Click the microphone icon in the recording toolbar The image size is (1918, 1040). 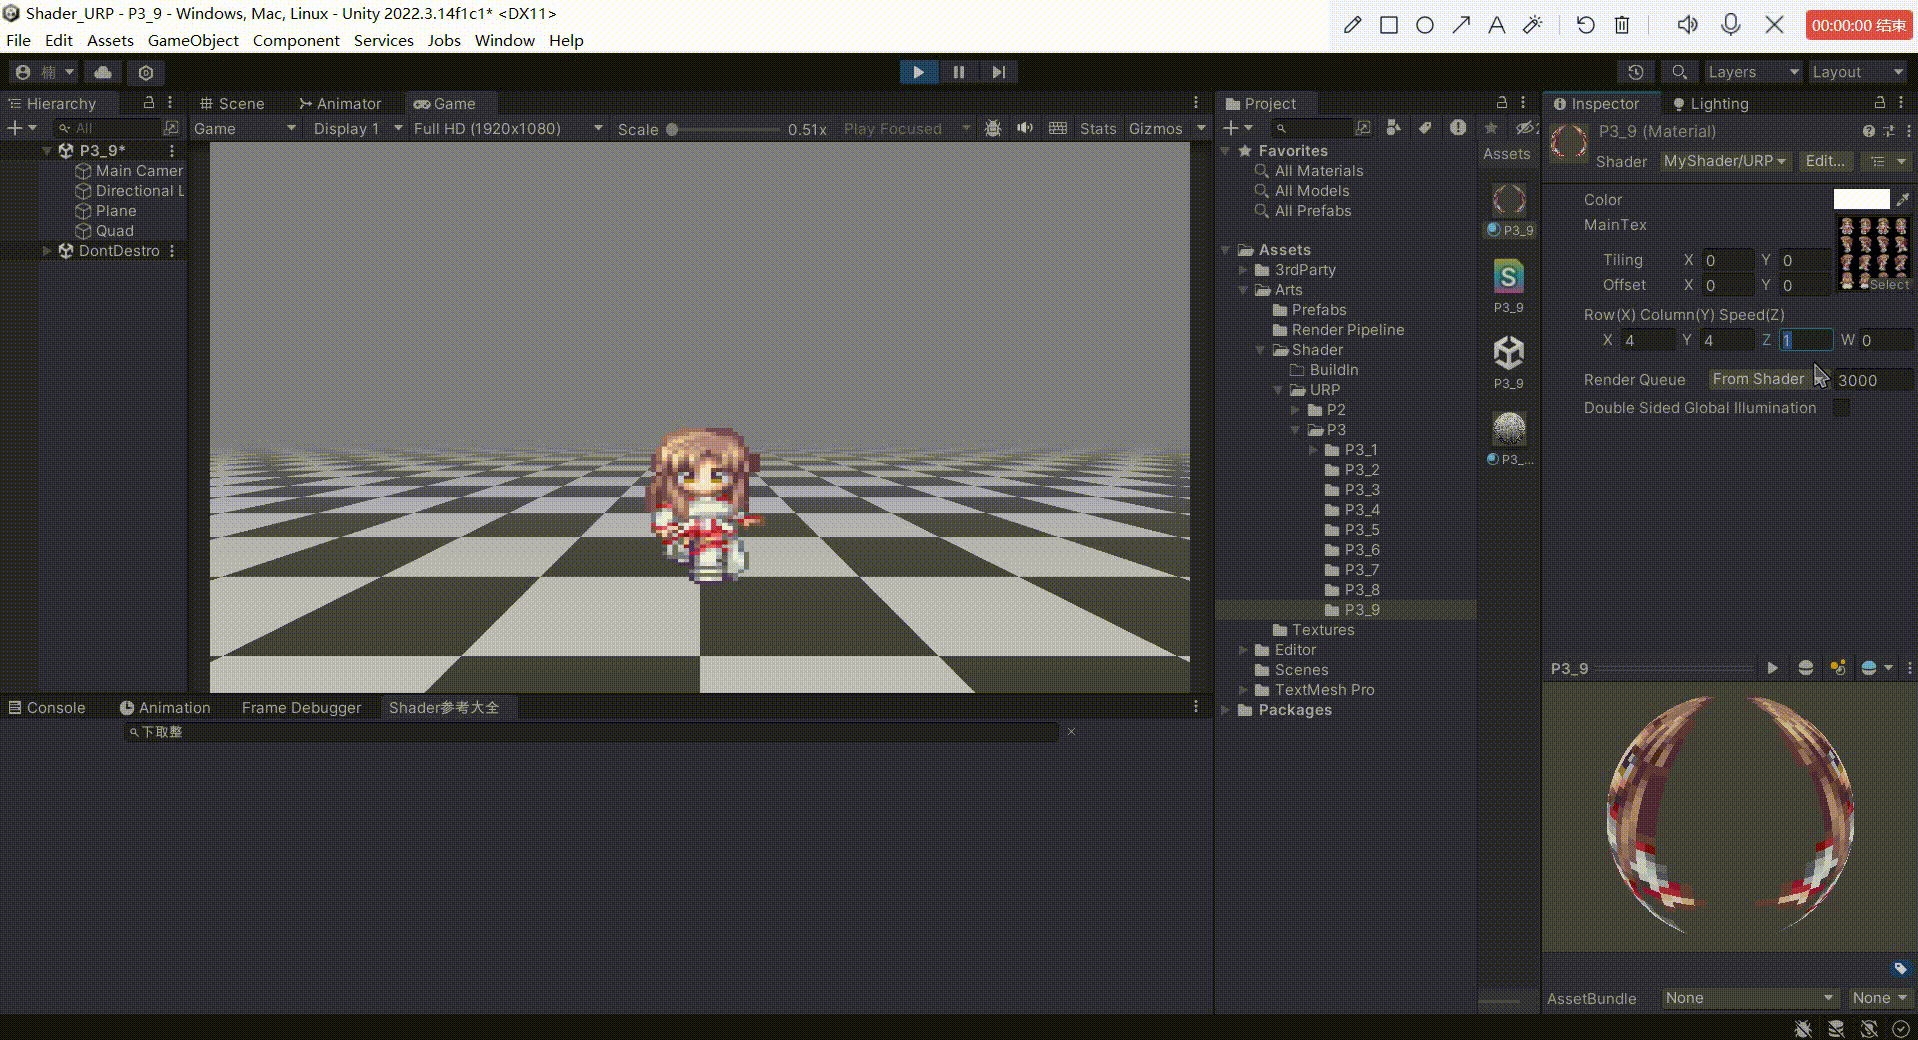(x=1730, y=24)
